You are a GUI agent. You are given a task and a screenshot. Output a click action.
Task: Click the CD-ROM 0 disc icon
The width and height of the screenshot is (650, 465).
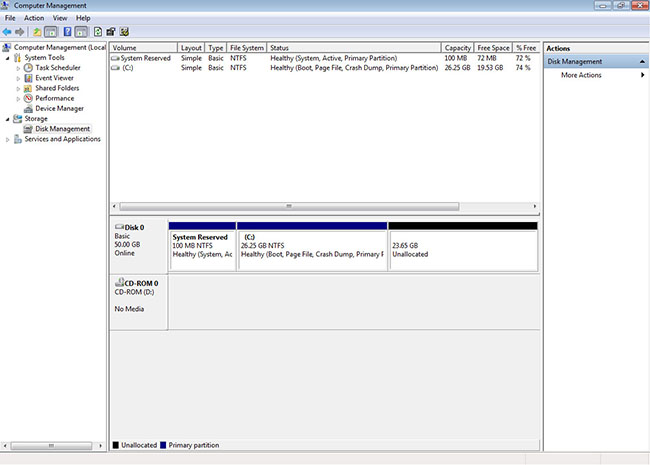pyautogui.click(x=119, y=283)
